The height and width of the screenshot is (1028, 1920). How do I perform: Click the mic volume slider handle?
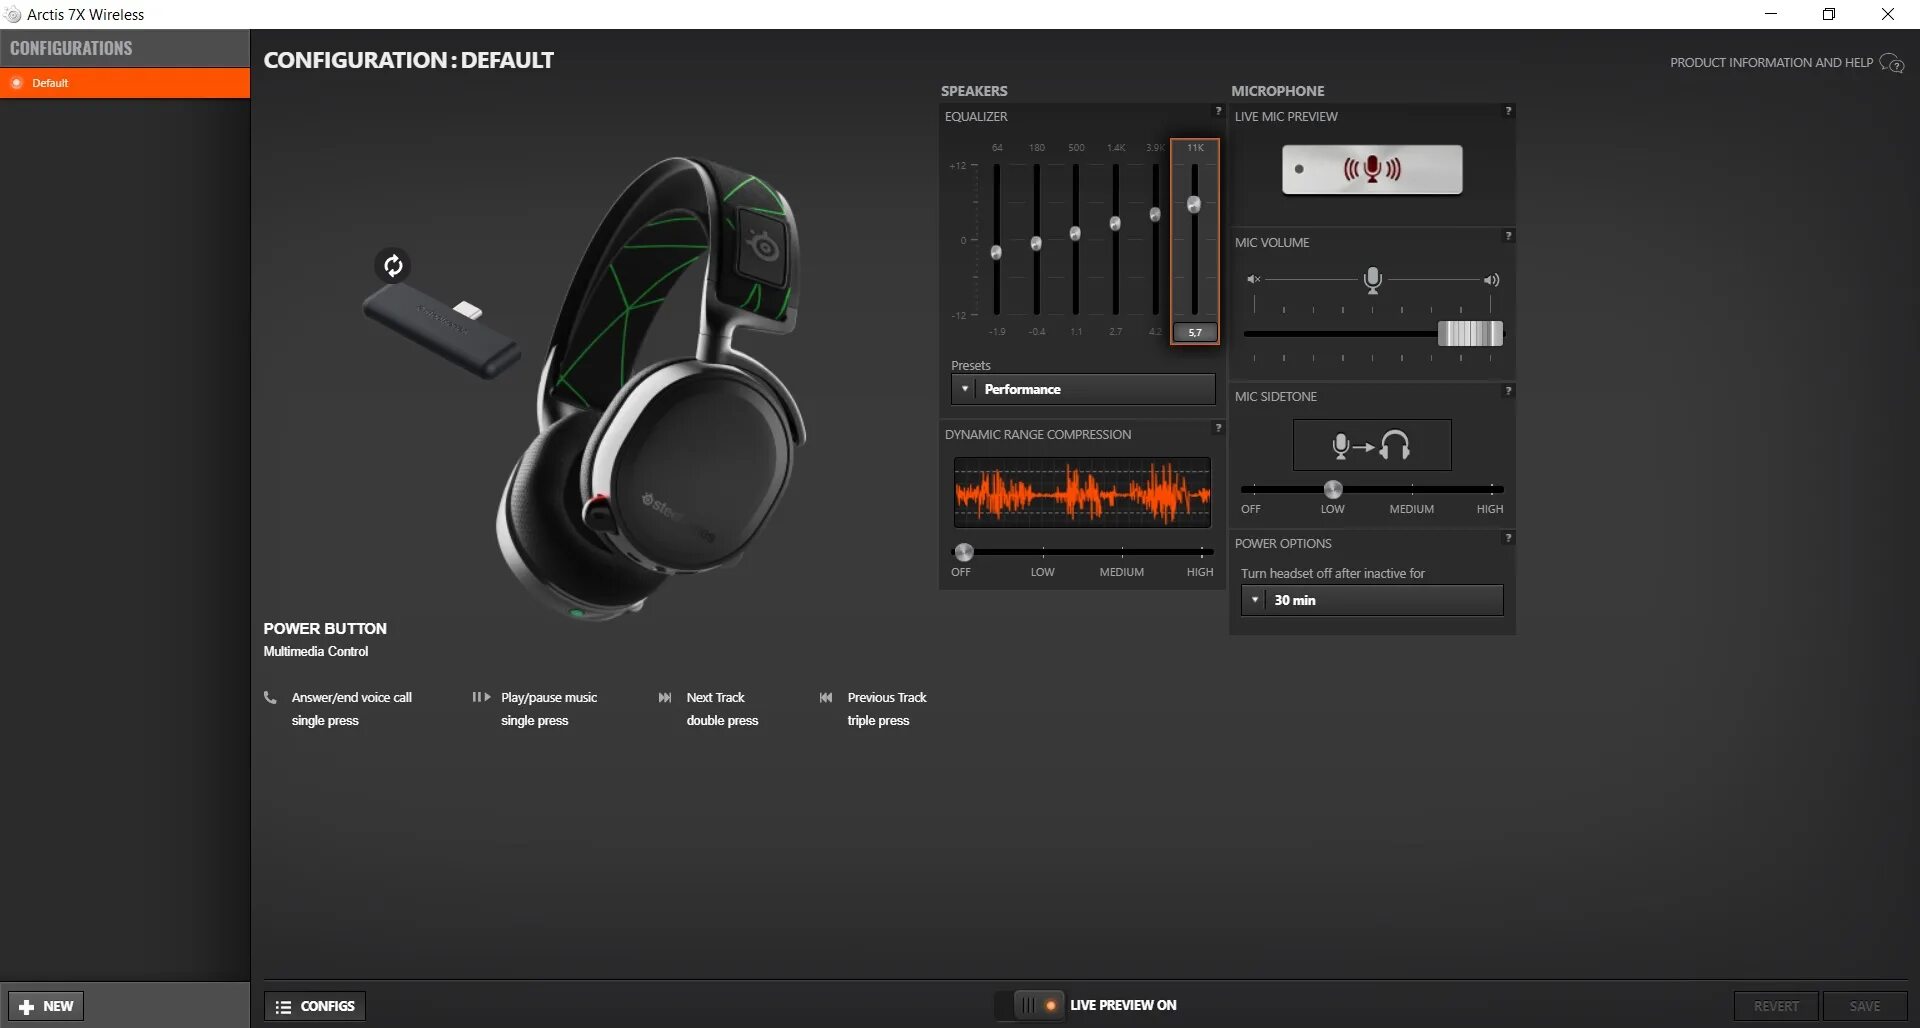tap(1470, 333)
